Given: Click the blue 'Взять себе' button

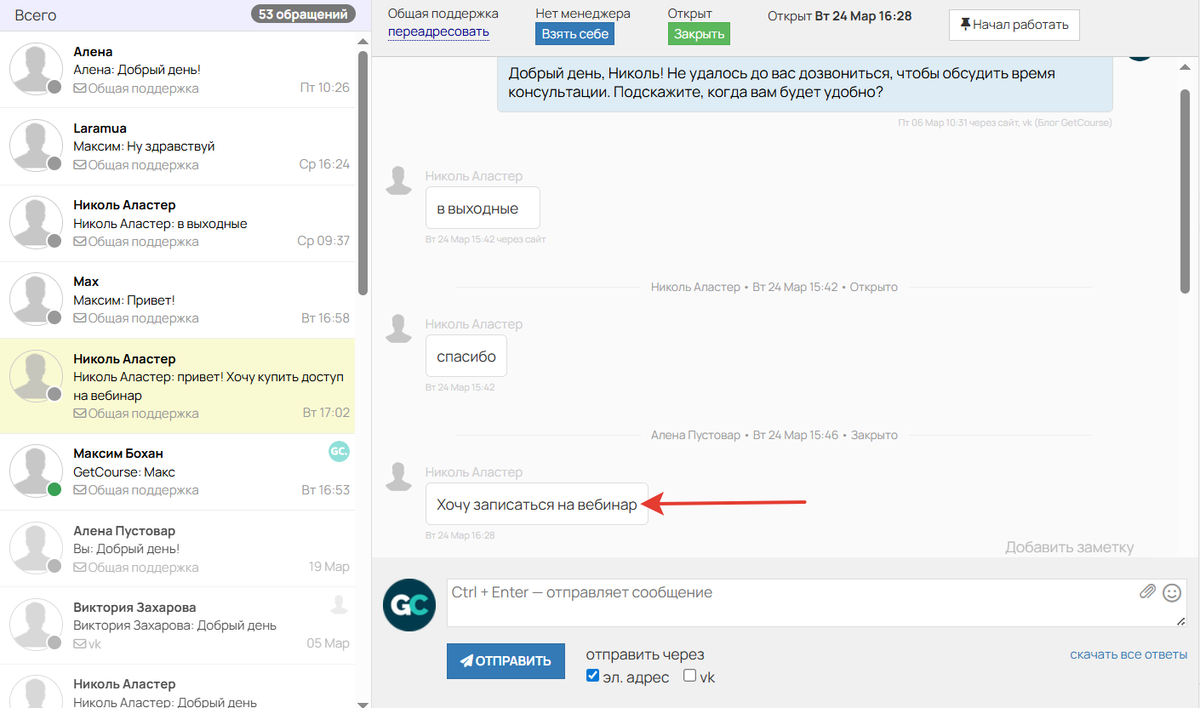Looking at the screenshot, I should (x=574, y=33).
